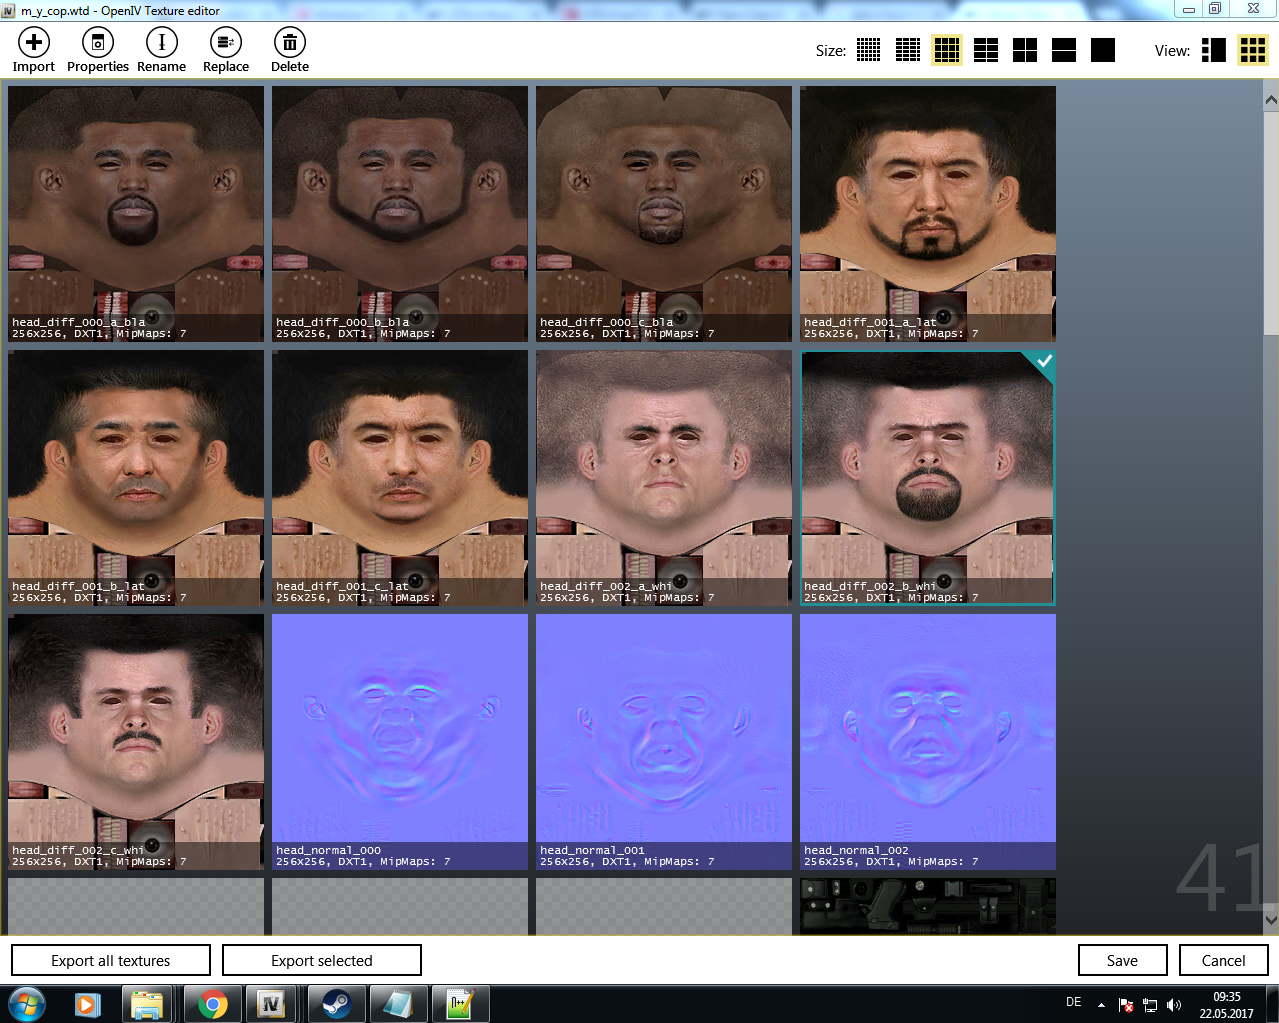Click the Action Center flag icon
Viewport: 1279px width, 1023px height.
pyautogui.click(x=1126, y=1005)
